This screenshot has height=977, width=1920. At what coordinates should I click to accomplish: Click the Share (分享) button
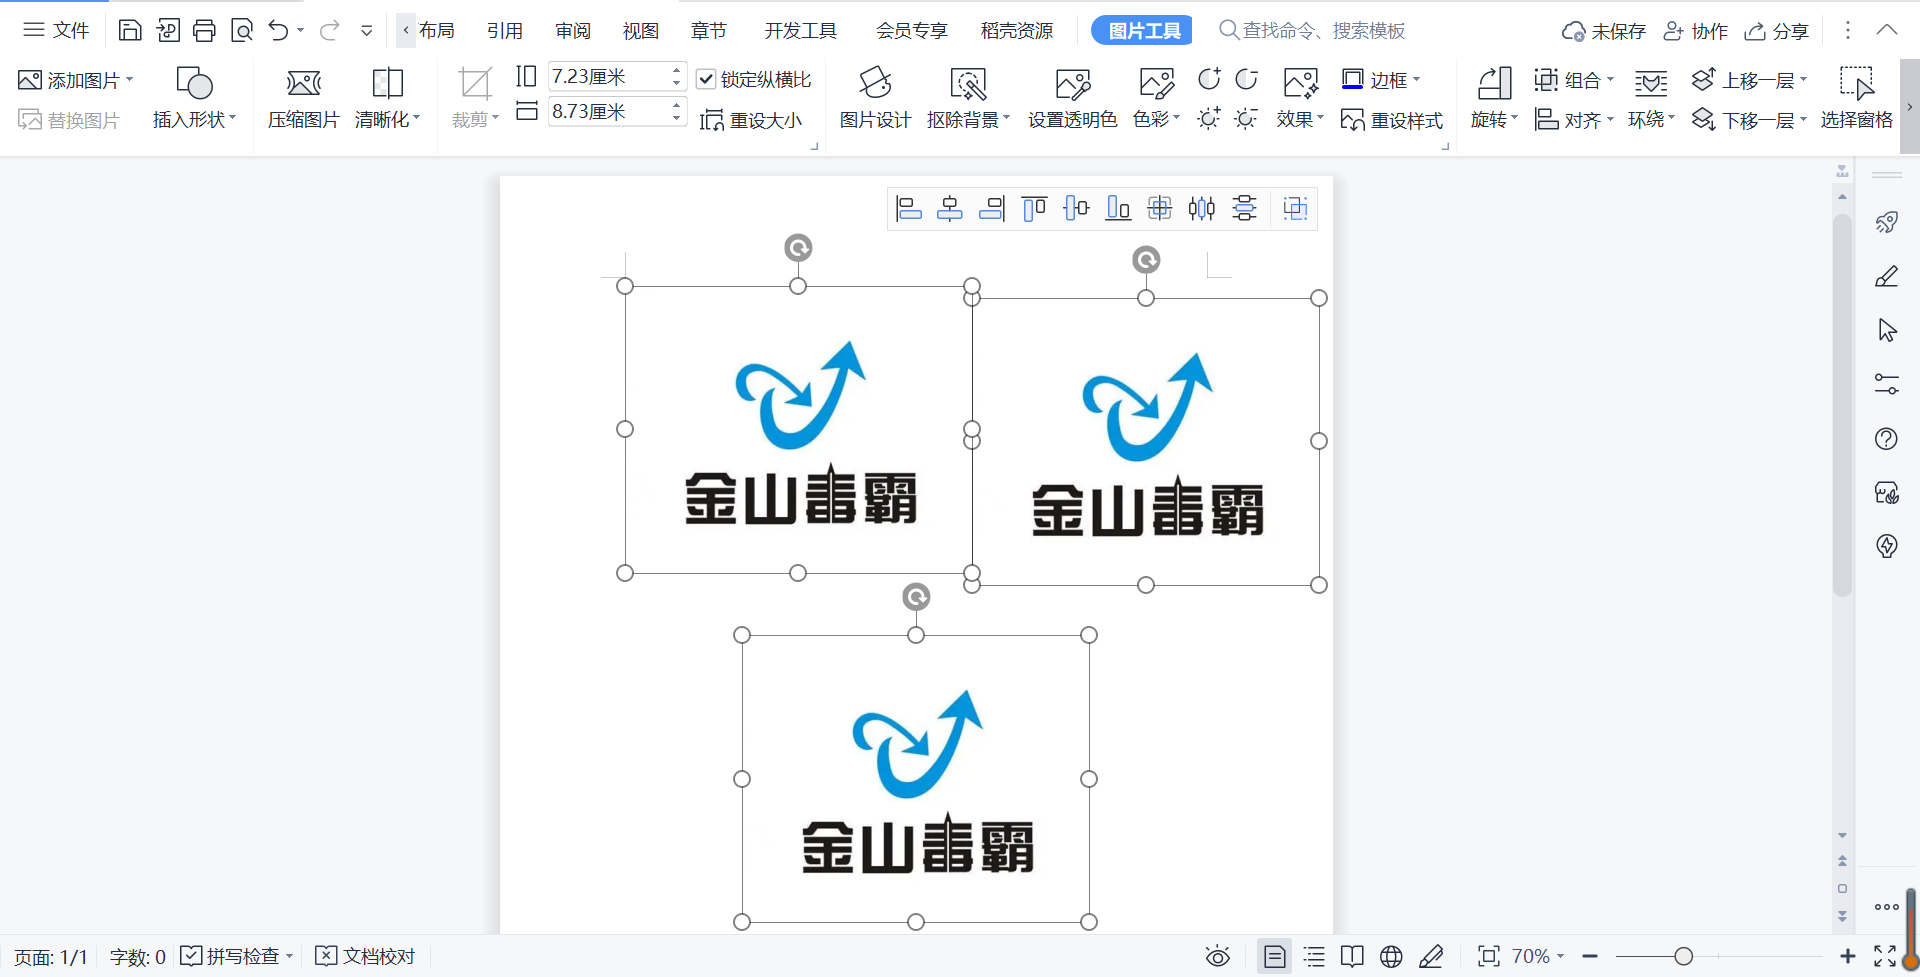coord(1777,31)
